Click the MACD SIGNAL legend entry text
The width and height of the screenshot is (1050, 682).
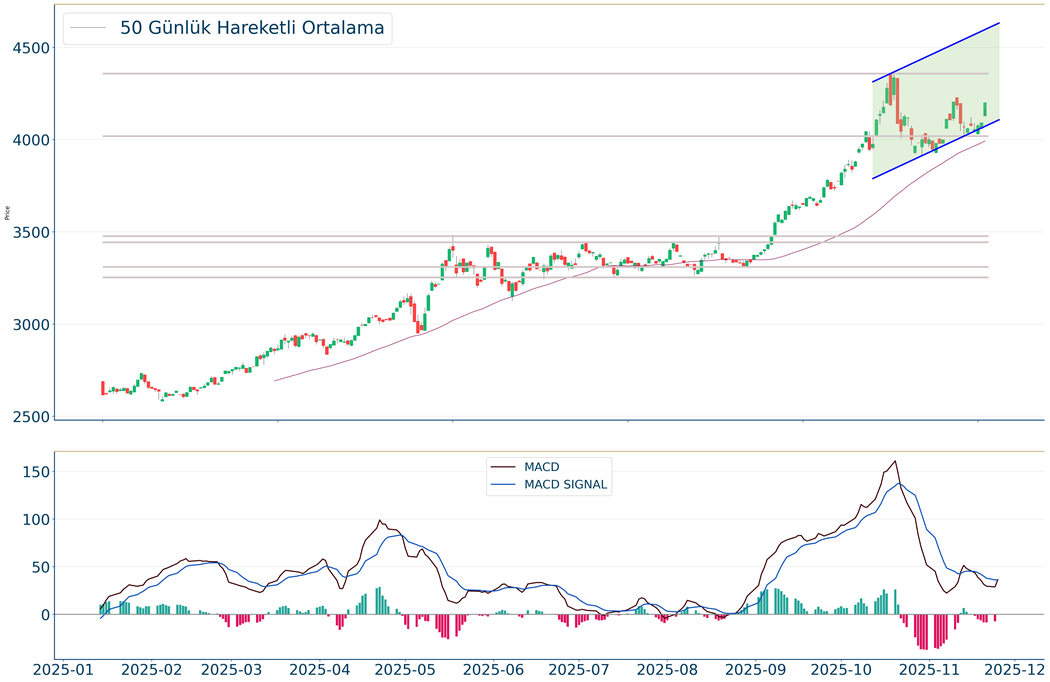pyautogui.click(x=566, y=485)
